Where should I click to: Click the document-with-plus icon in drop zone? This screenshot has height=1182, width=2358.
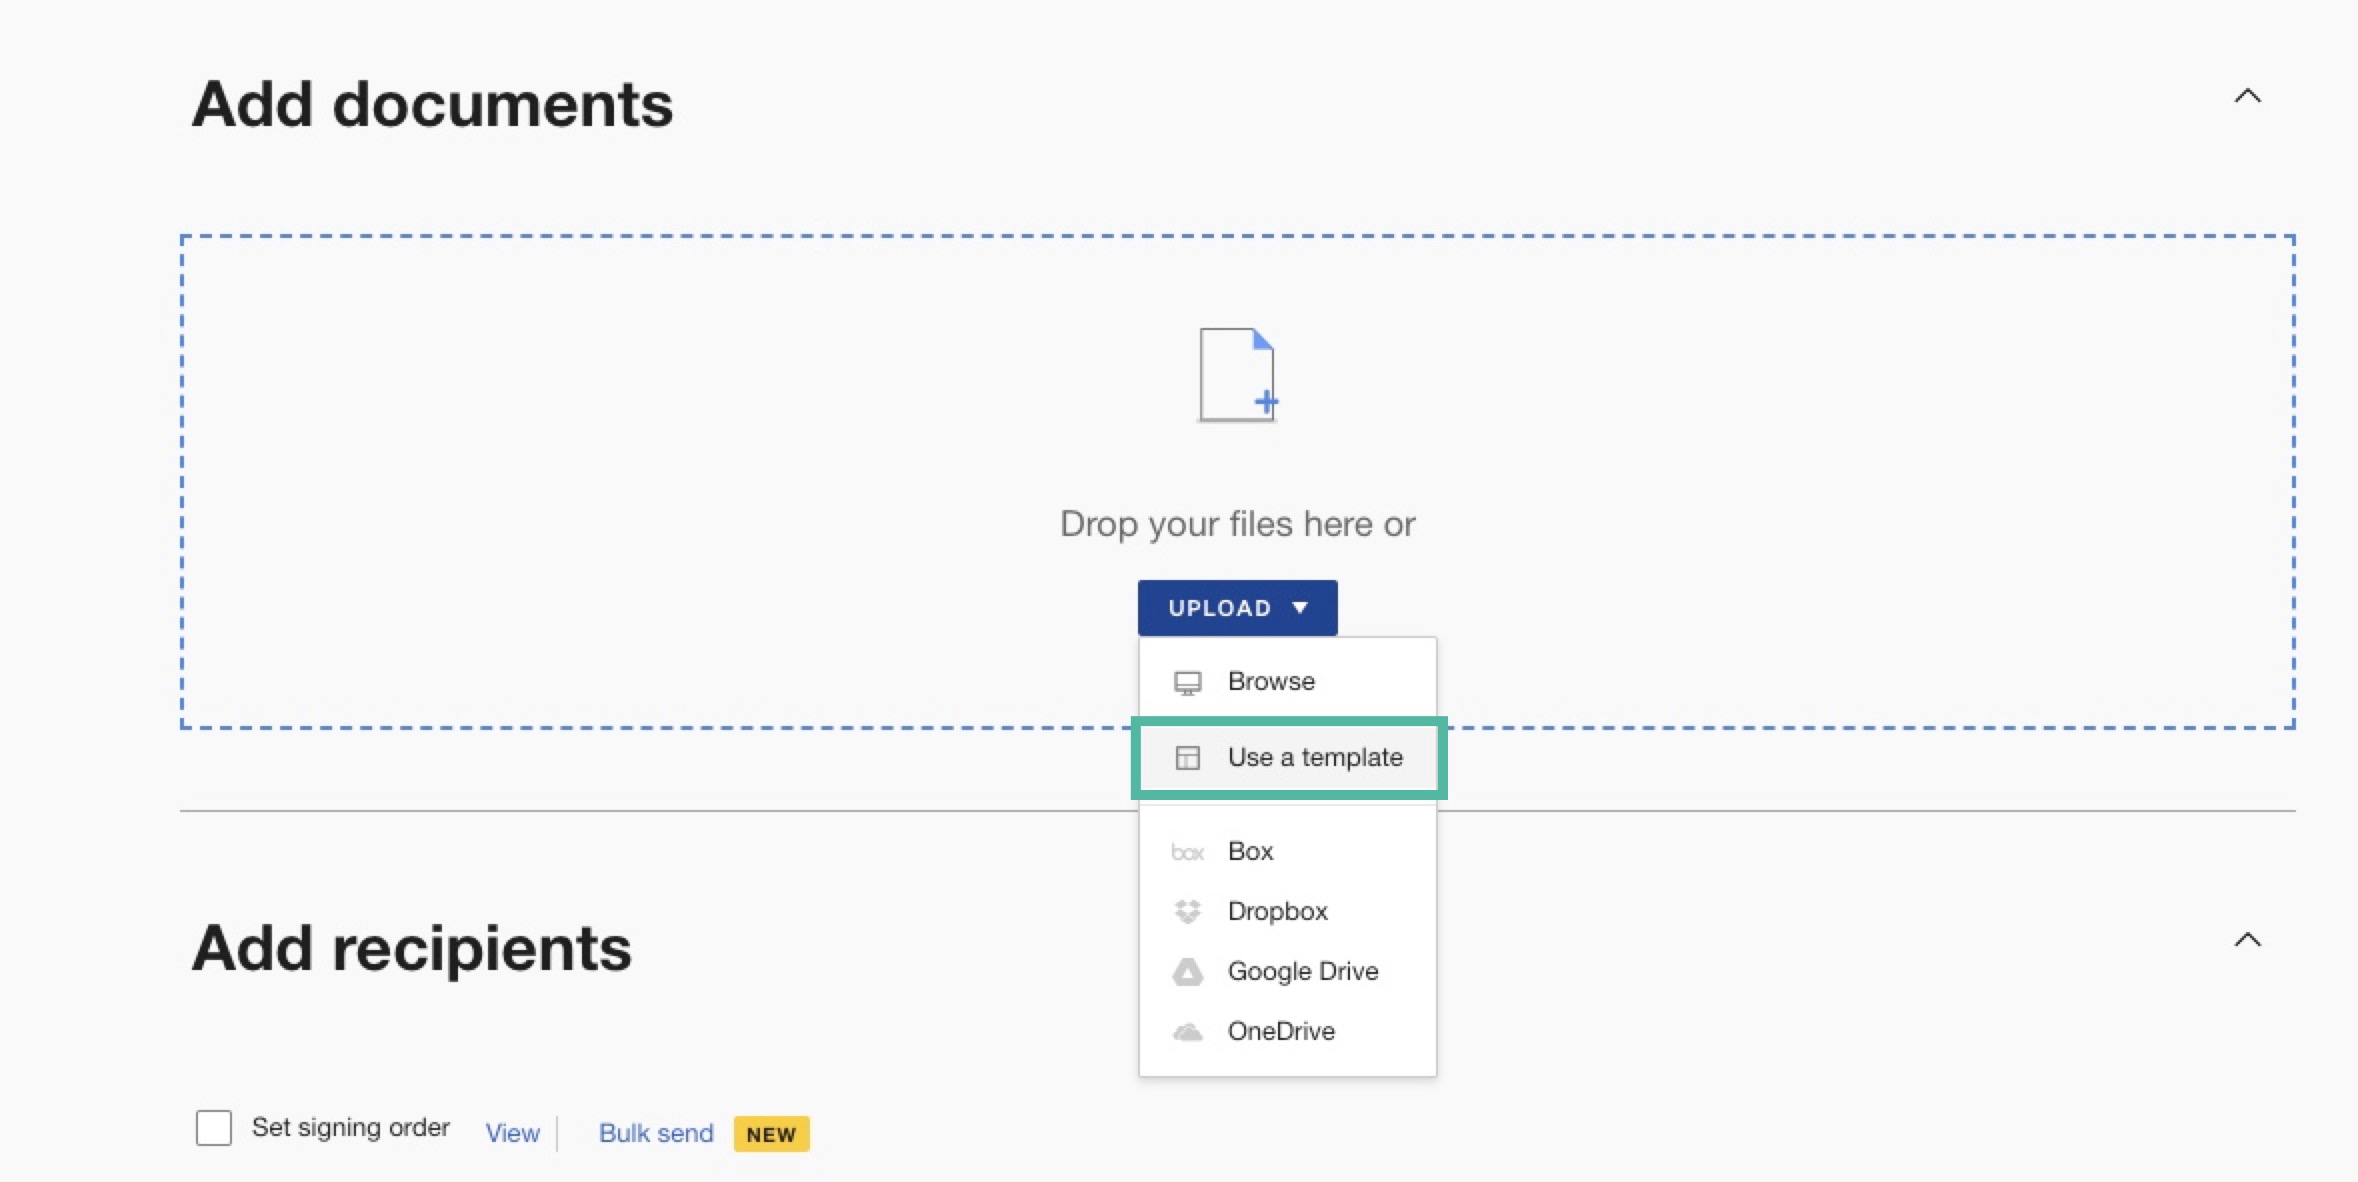point(1238,375)
